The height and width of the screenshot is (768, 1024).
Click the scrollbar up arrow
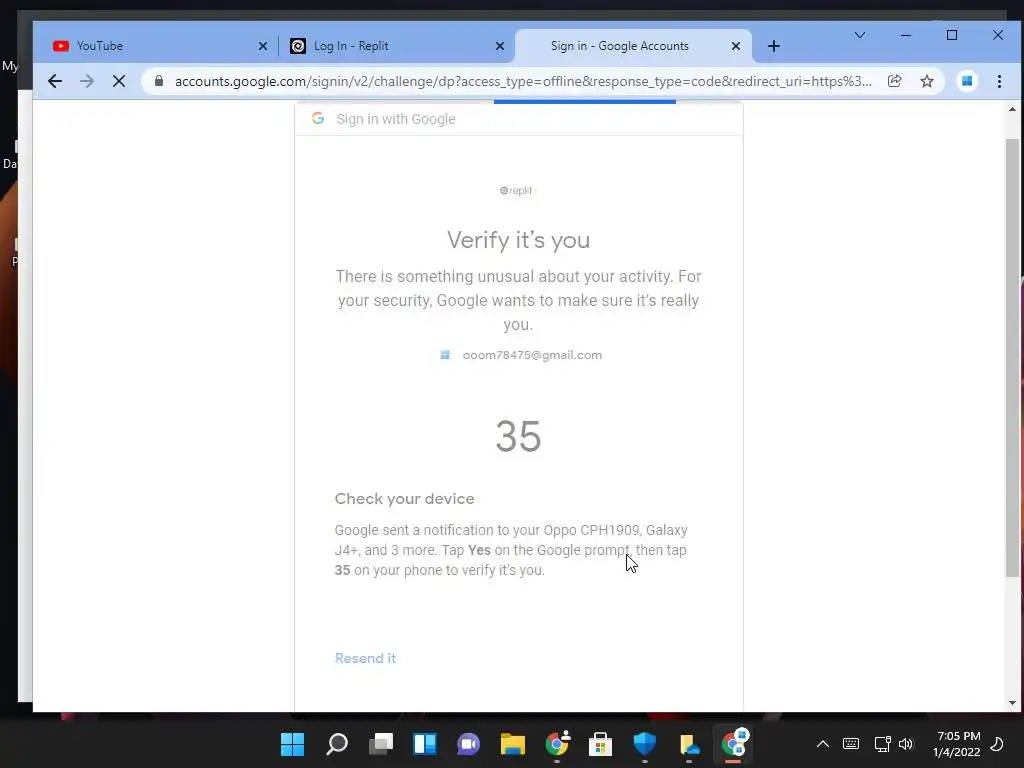click(1012, 110)
